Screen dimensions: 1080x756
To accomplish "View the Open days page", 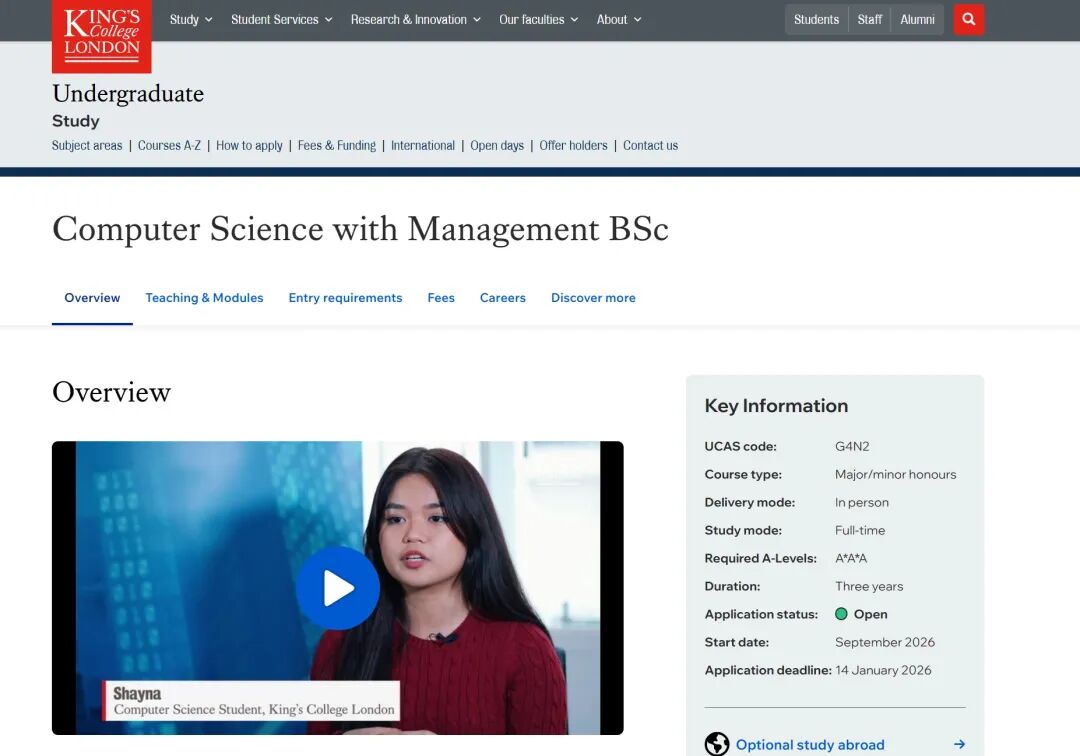I will coord(497,145).
